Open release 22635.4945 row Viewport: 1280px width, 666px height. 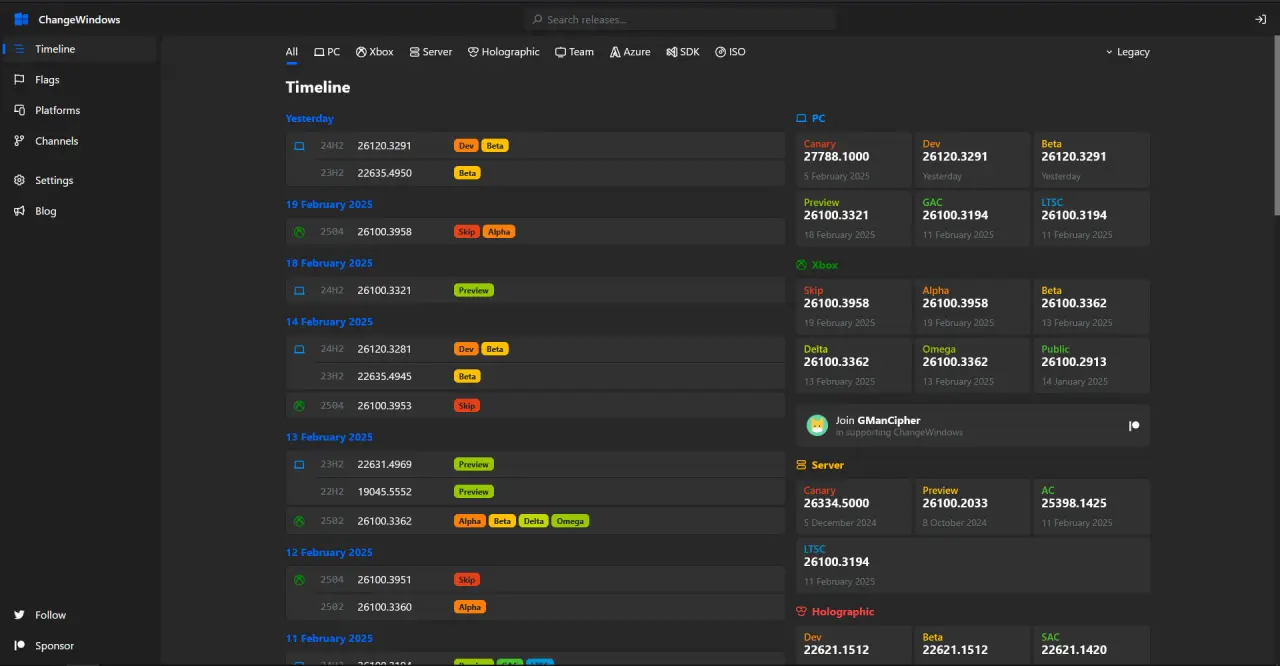pyautogui.click(x=535, y=377)
